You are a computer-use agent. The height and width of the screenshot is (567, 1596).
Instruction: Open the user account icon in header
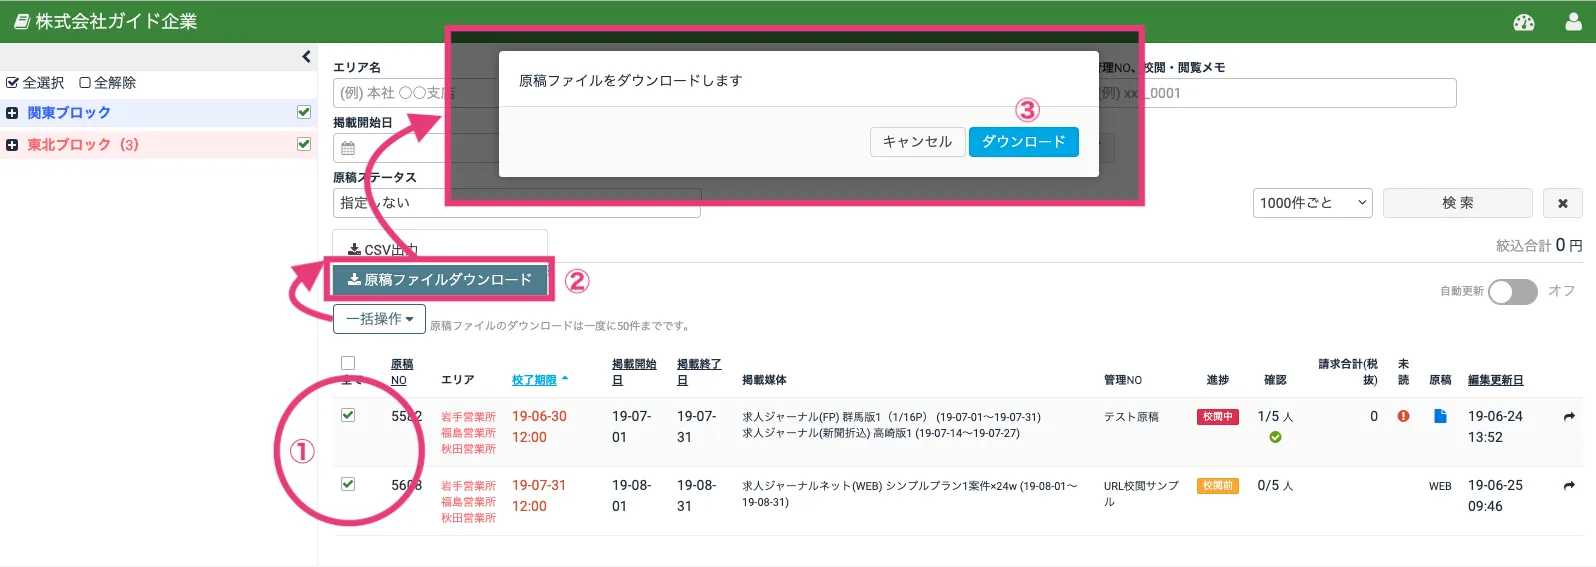tap(1573, 22)
